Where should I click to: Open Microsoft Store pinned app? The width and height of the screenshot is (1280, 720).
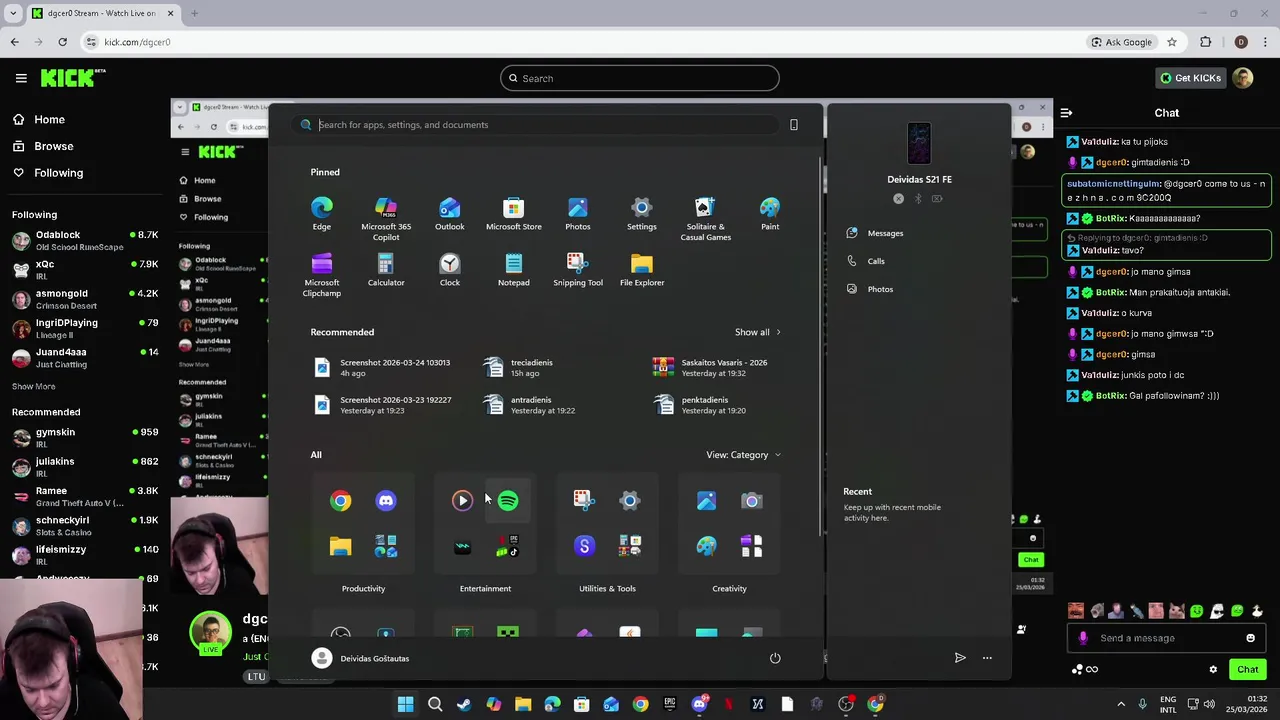(514, 213)
